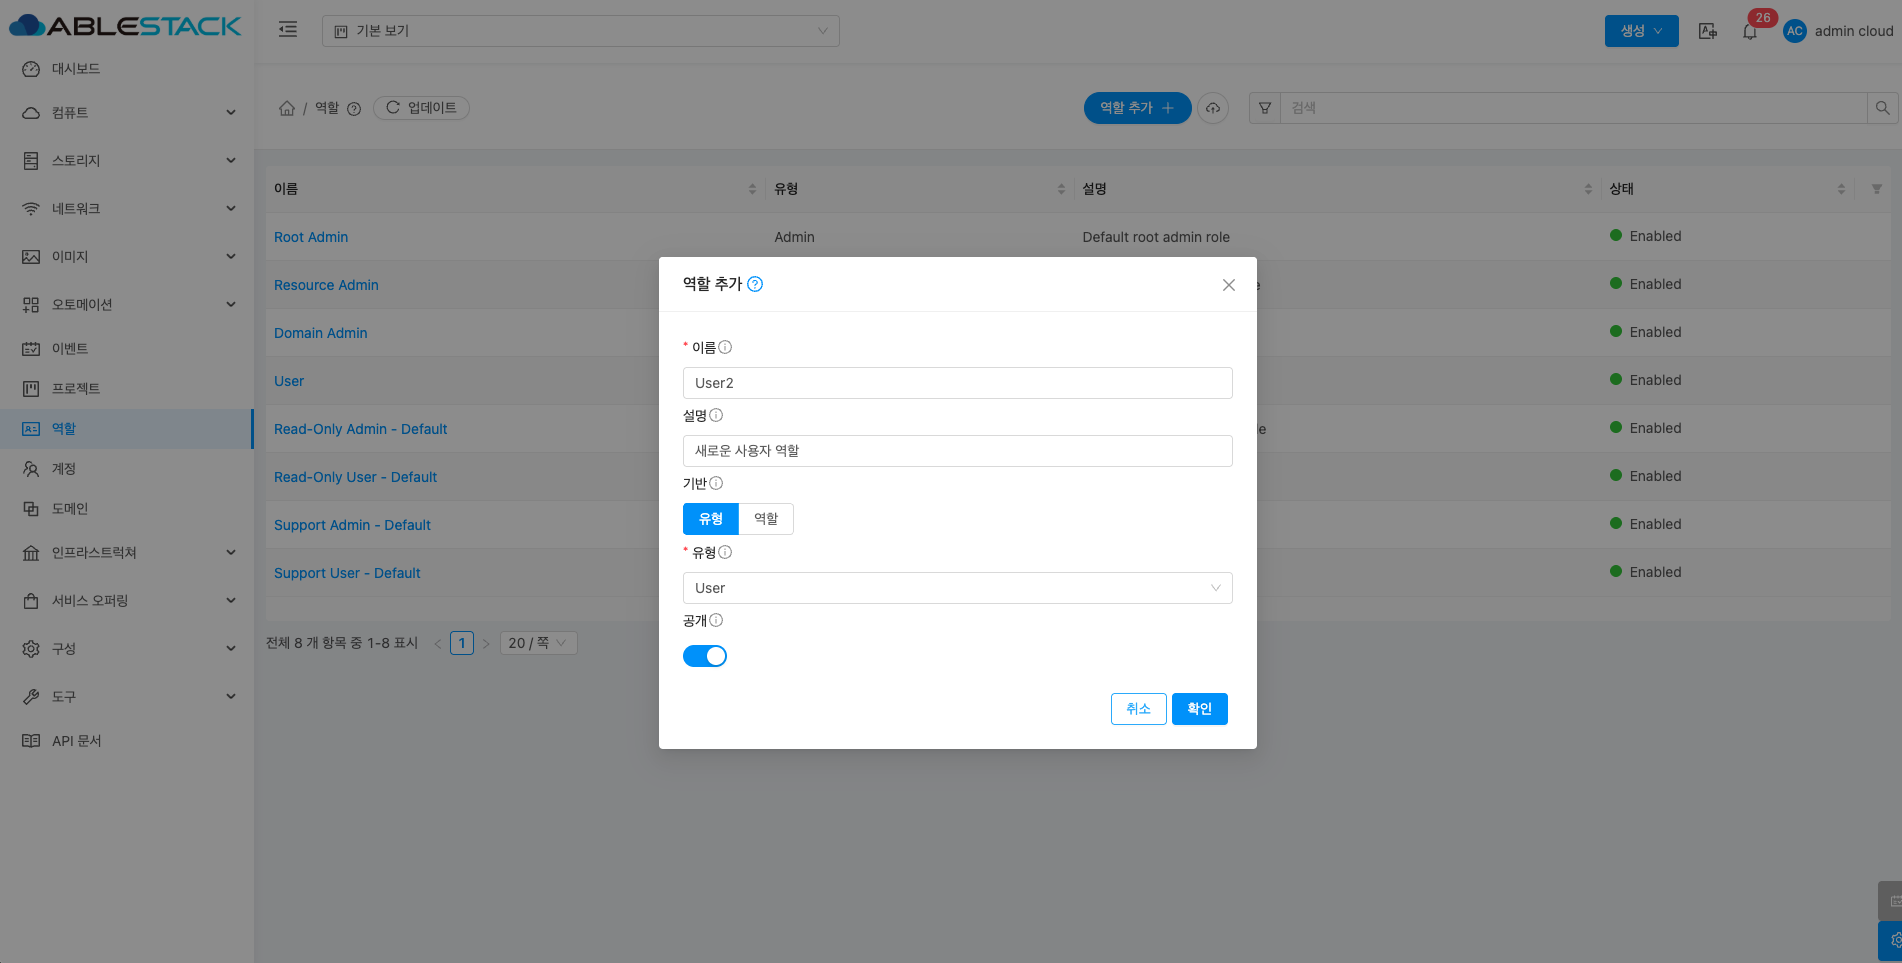Open 프로젝트 in sidebar
The image size is (1902, 963).
pos(126,389)
